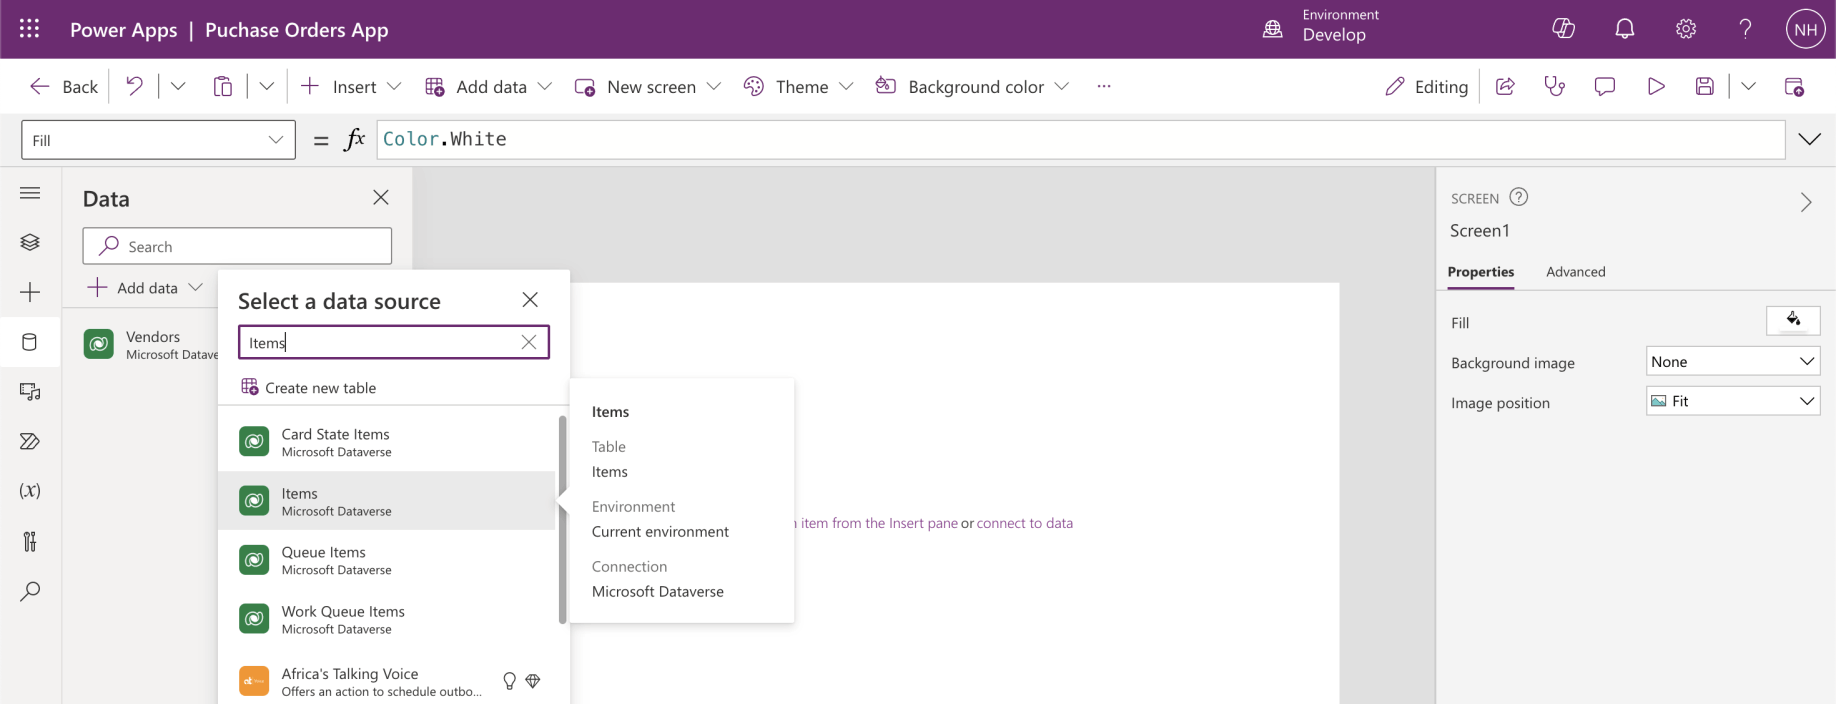This screenshot has height=704, width=1836.
Task: Select Work Queue Items table
Action: tap(387, 619)
